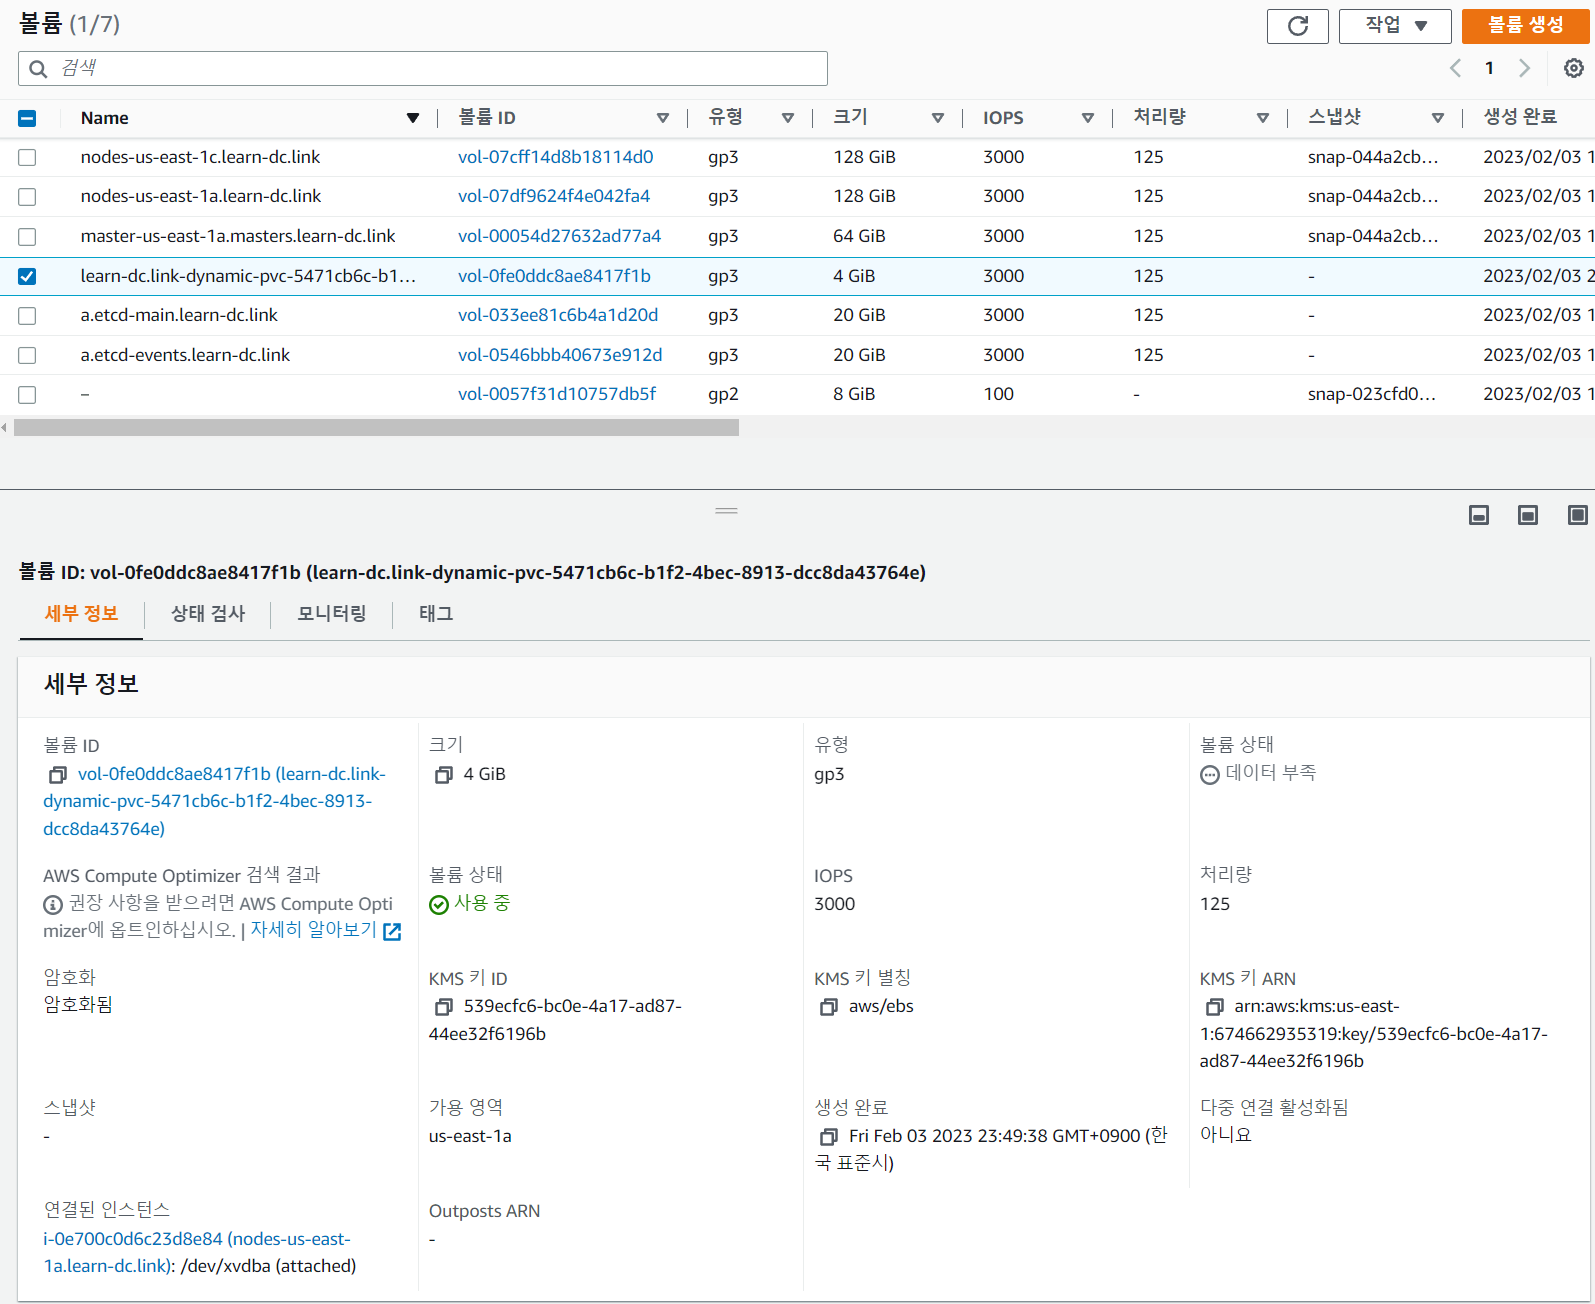Copy the KMS key alias aws/ebs
The width and height of the screenshot is (1595, 1304).
[828, 1007]
